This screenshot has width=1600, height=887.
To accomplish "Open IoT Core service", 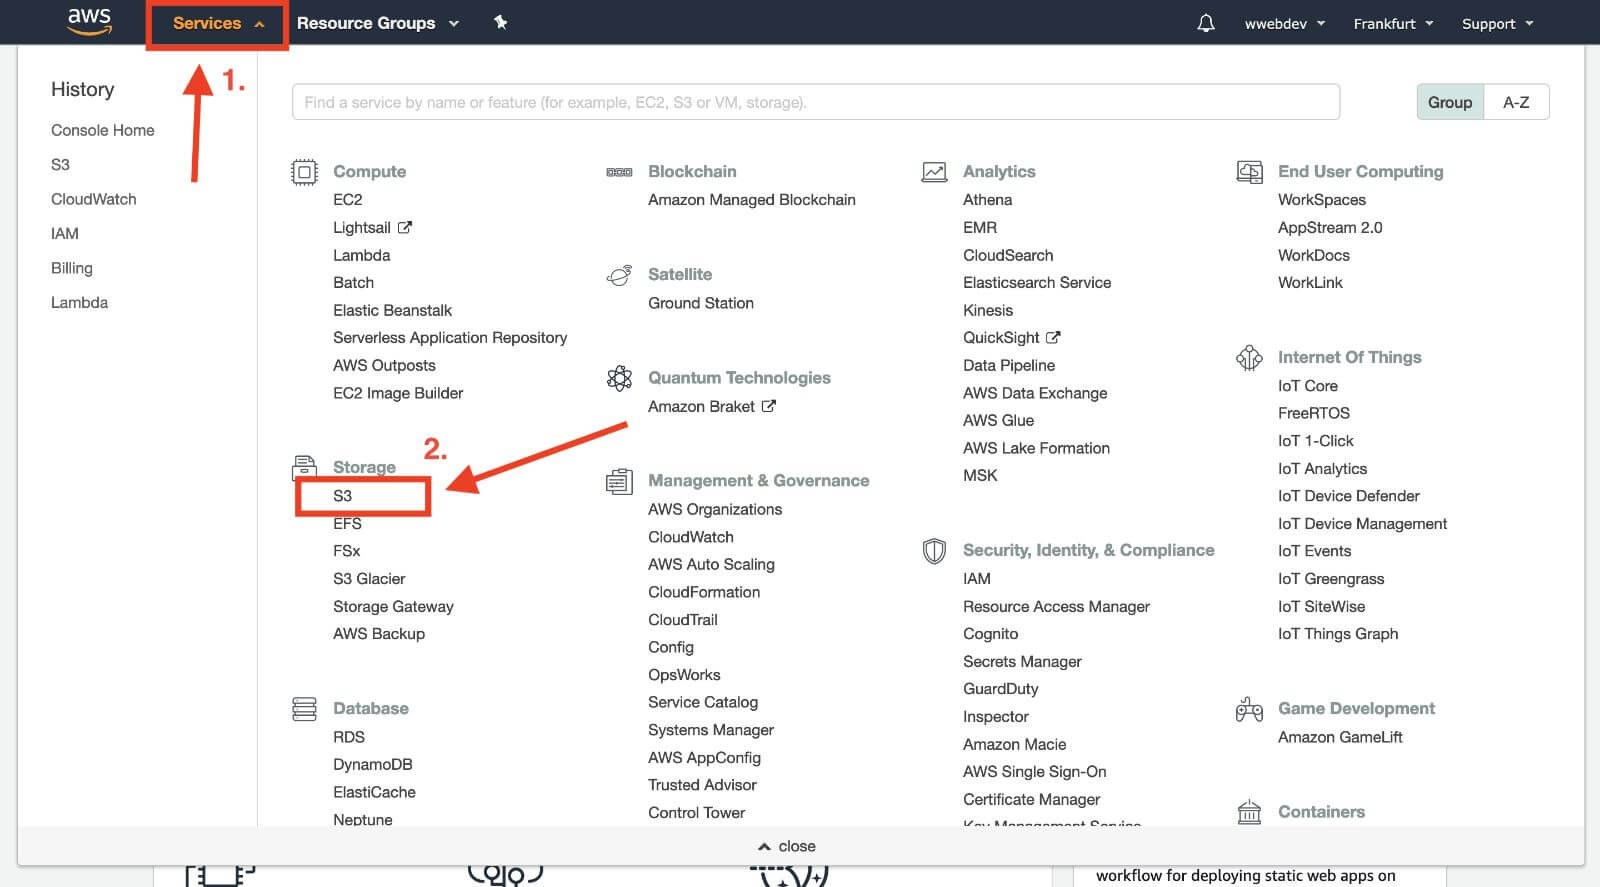I will coord(1308,386).
